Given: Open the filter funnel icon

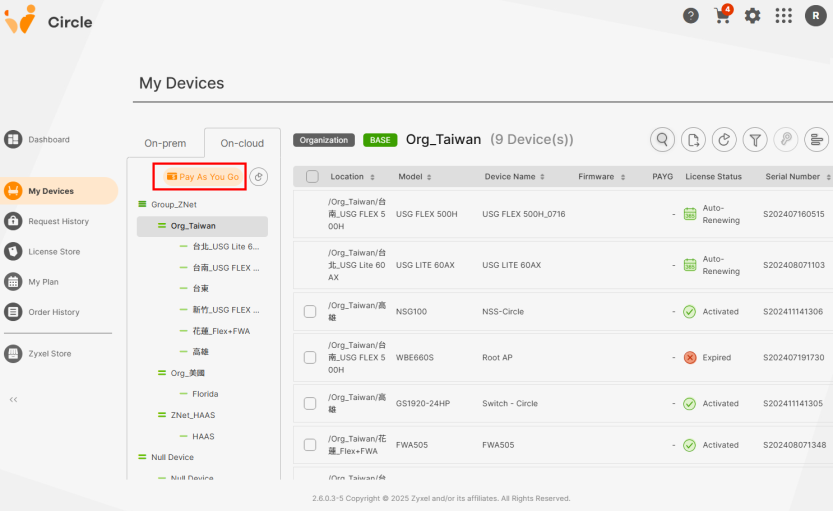Looking at the screenshot, I should pyautogui.click(x=755, y=140).
